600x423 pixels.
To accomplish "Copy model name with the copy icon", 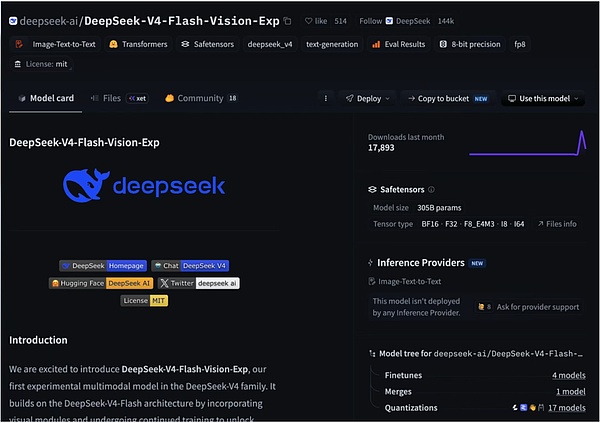I will click(x=287, y=21).
